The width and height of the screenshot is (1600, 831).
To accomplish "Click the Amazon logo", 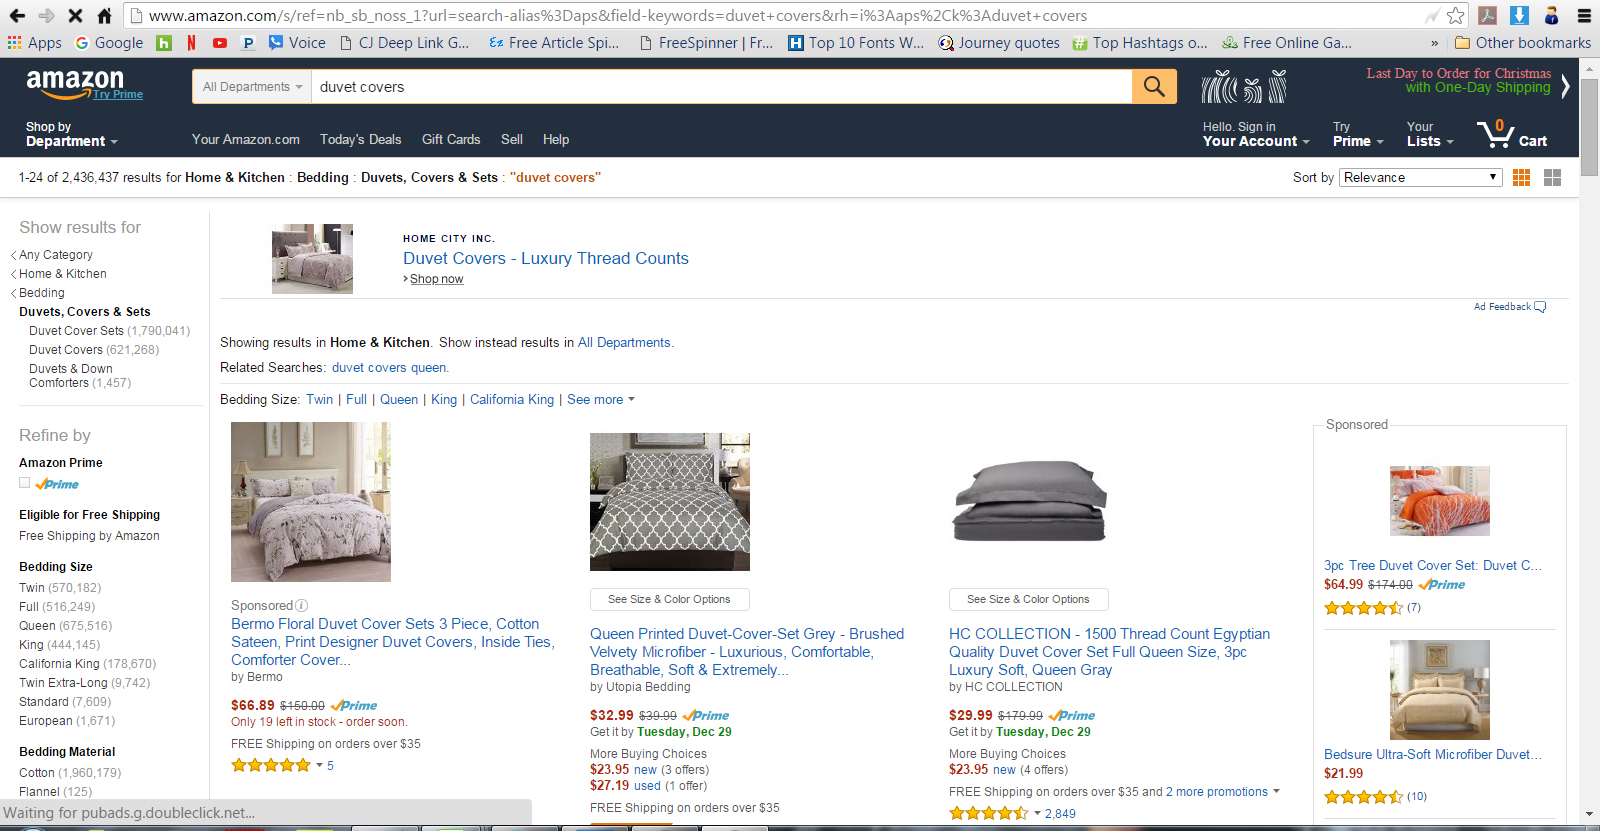I will pos(75,84).
